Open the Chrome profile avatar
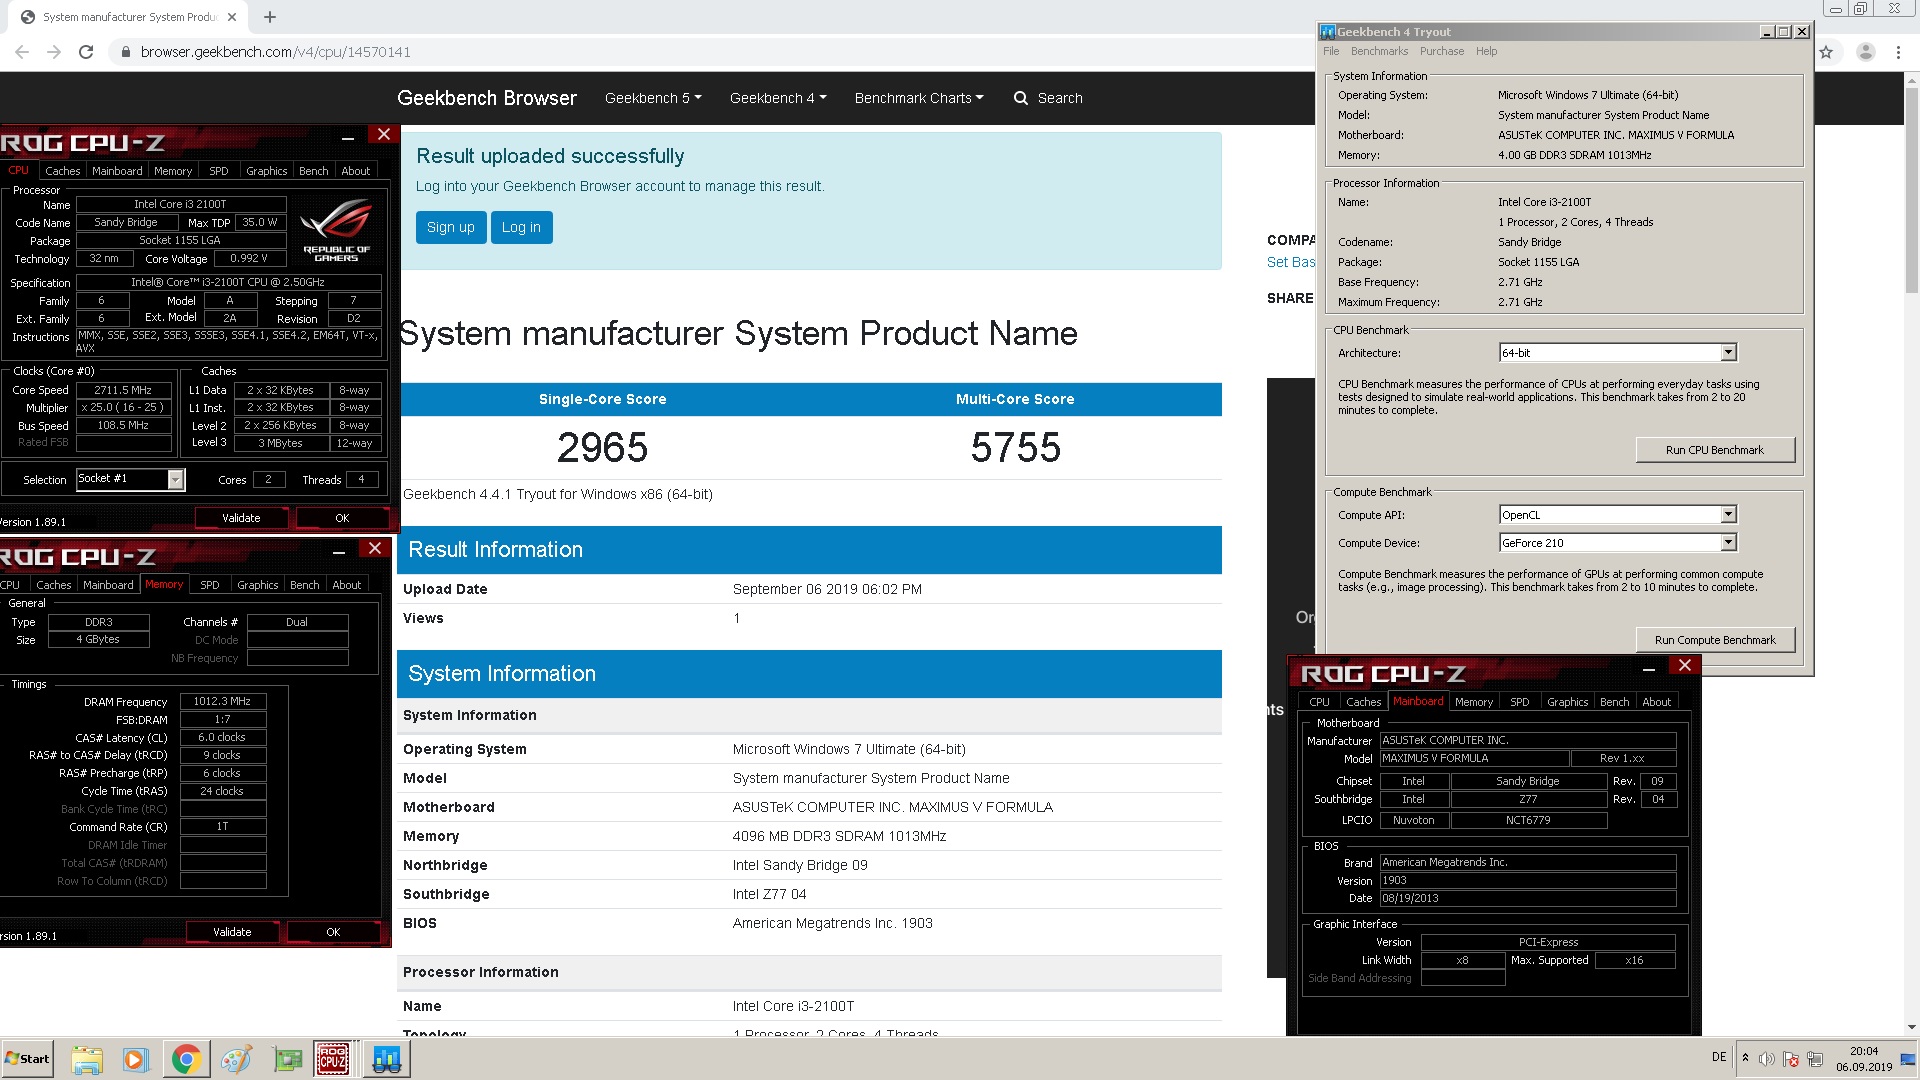This screenshot has height=1080, width=1920. pos(1866,52)
